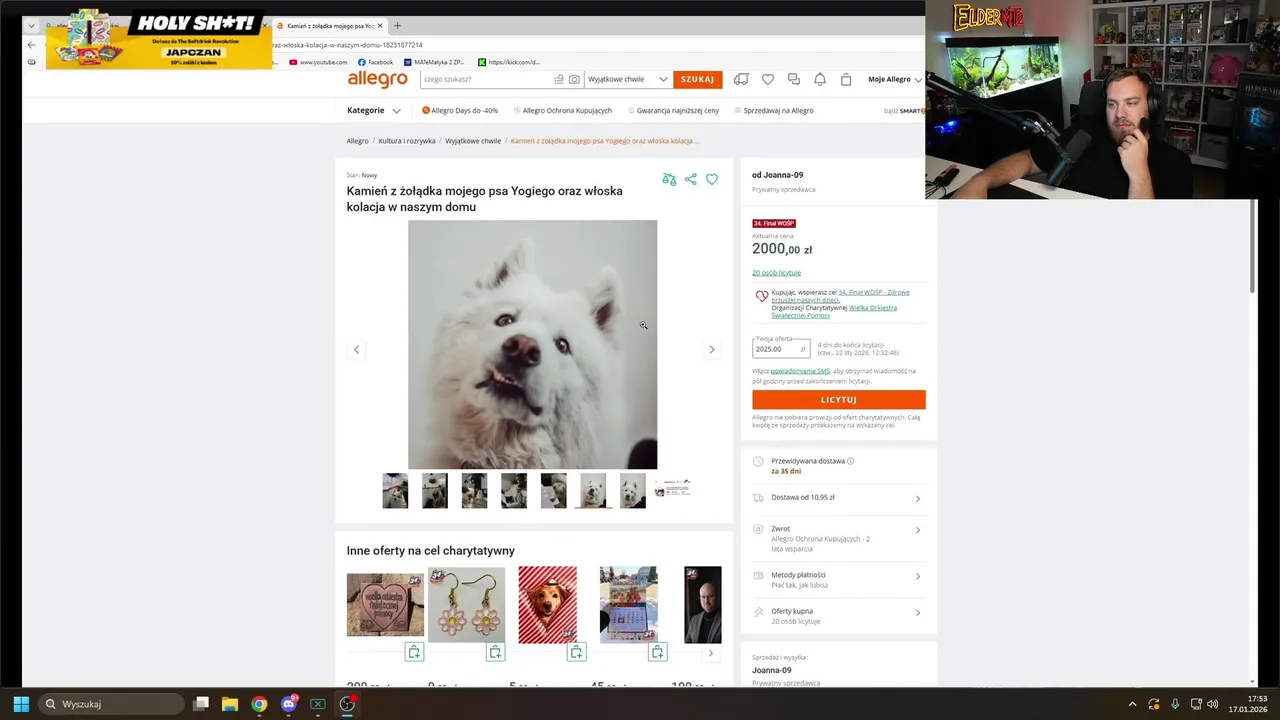The height and width of the screenshot is (720, 1280).
Task: Open breadcrumb Kultura i rozrywka
Action: tap(407, 141)
